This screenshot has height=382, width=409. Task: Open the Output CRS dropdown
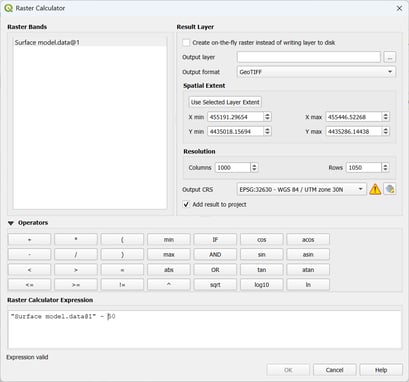(301, 189)
